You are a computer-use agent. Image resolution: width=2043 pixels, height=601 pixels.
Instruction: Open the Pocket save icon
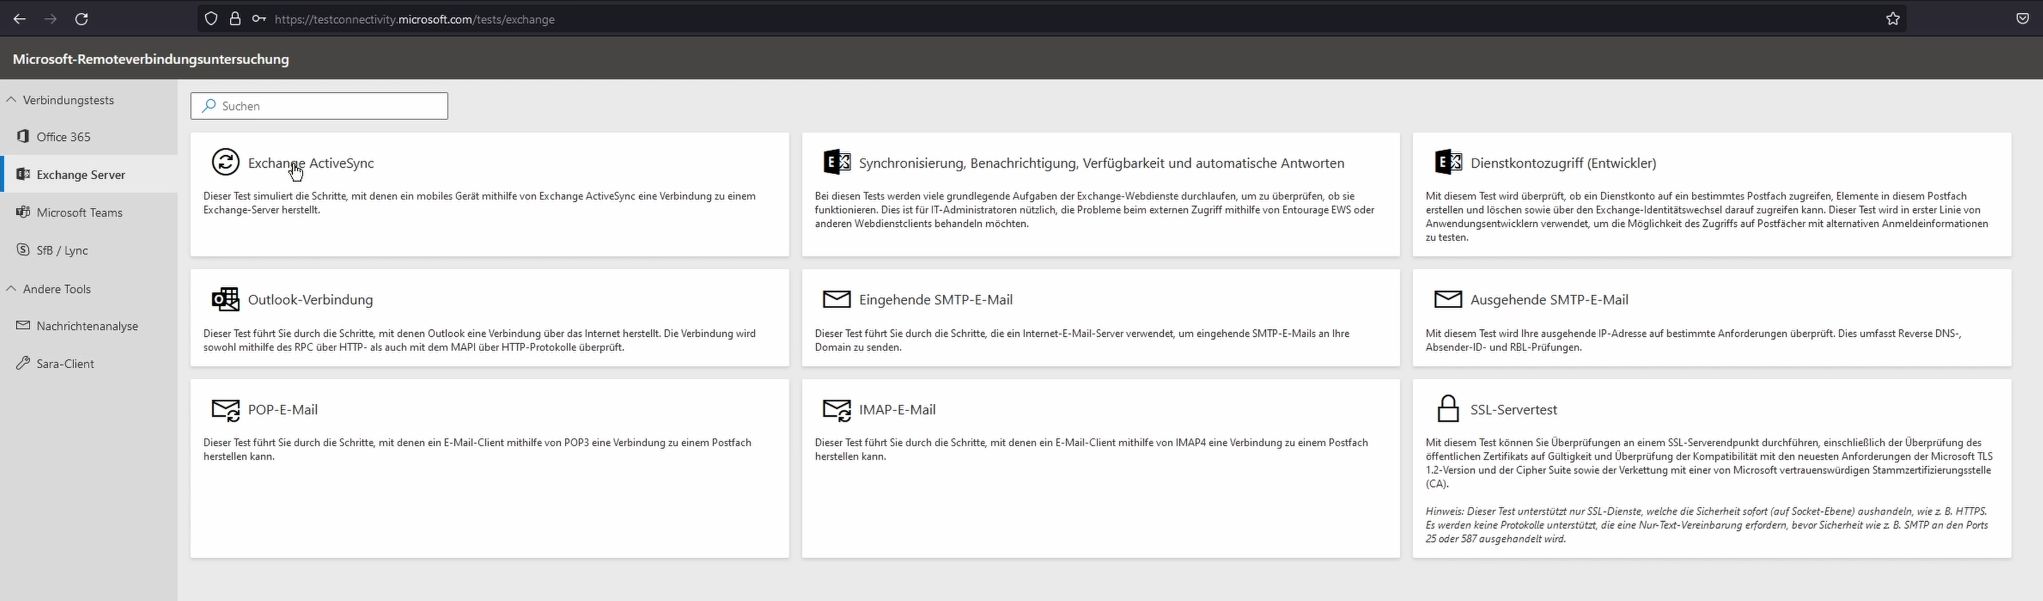click(2022, 19)
